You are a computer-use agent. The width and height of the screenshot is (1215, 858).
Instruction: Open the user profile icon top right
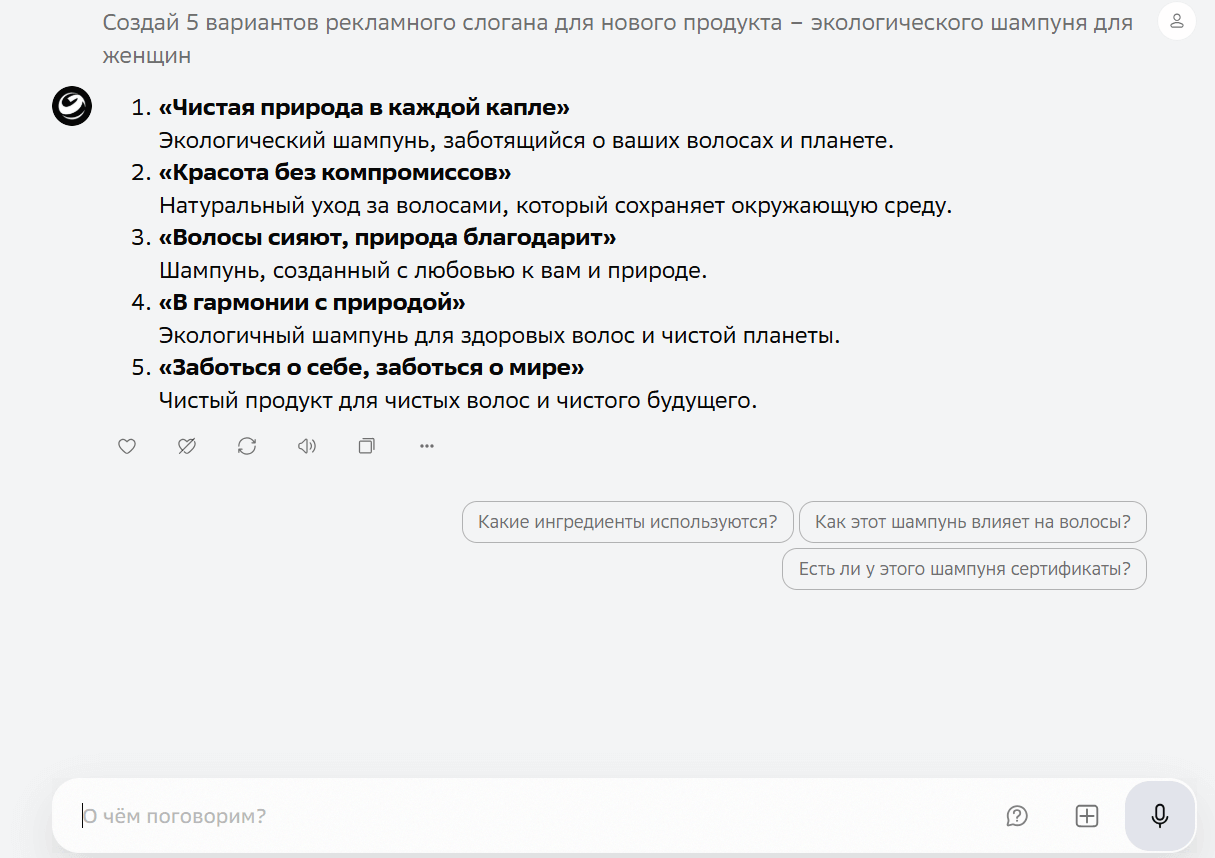tap(1177, 21)
